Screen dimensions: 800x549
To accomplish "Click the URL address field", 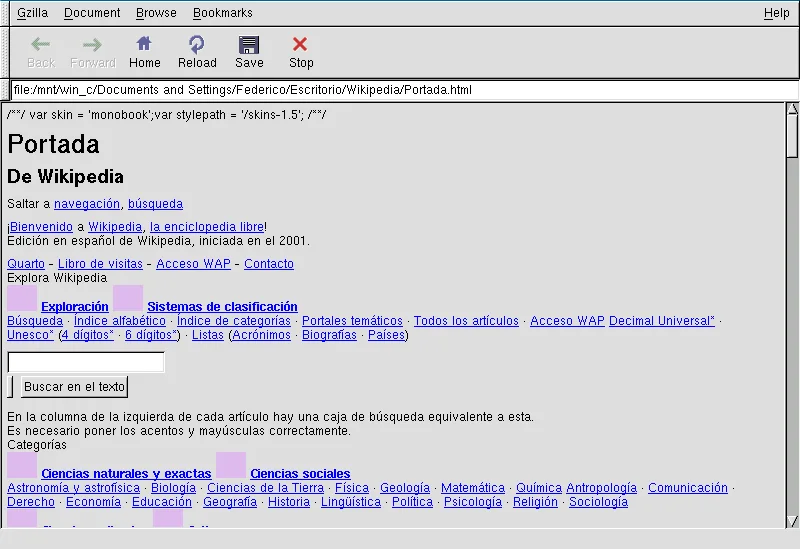I will (405, 90).
